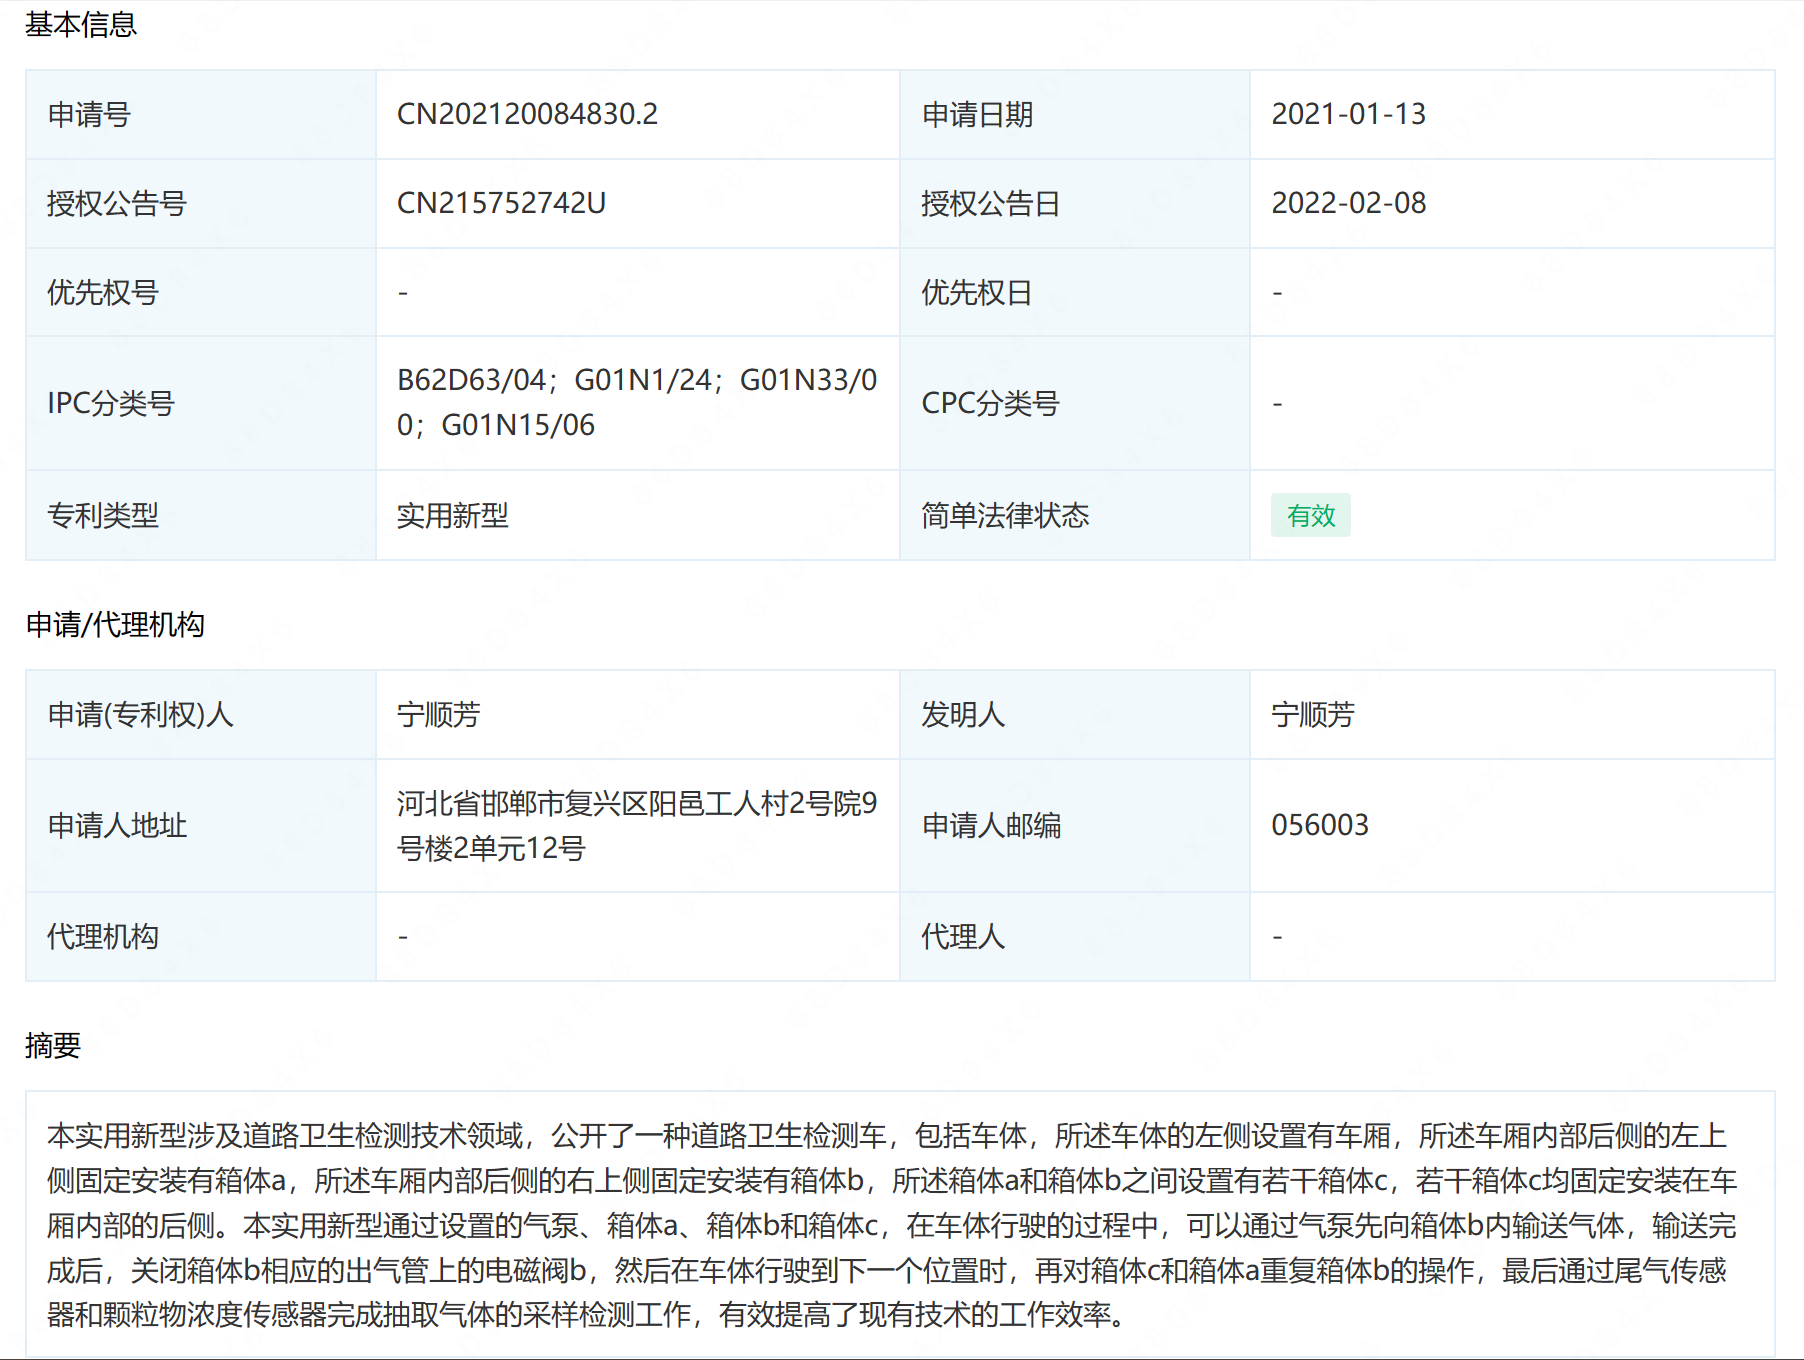Image resolution: width=1804 pixels, height=1360 pixels.
Task: Click the 申请号 label cell
Action: point(201,114)
